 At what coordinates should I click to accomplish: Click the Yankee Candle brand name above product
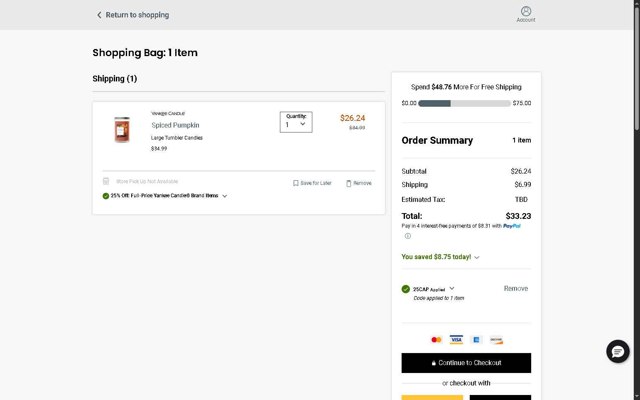click(x=168, y=113)
